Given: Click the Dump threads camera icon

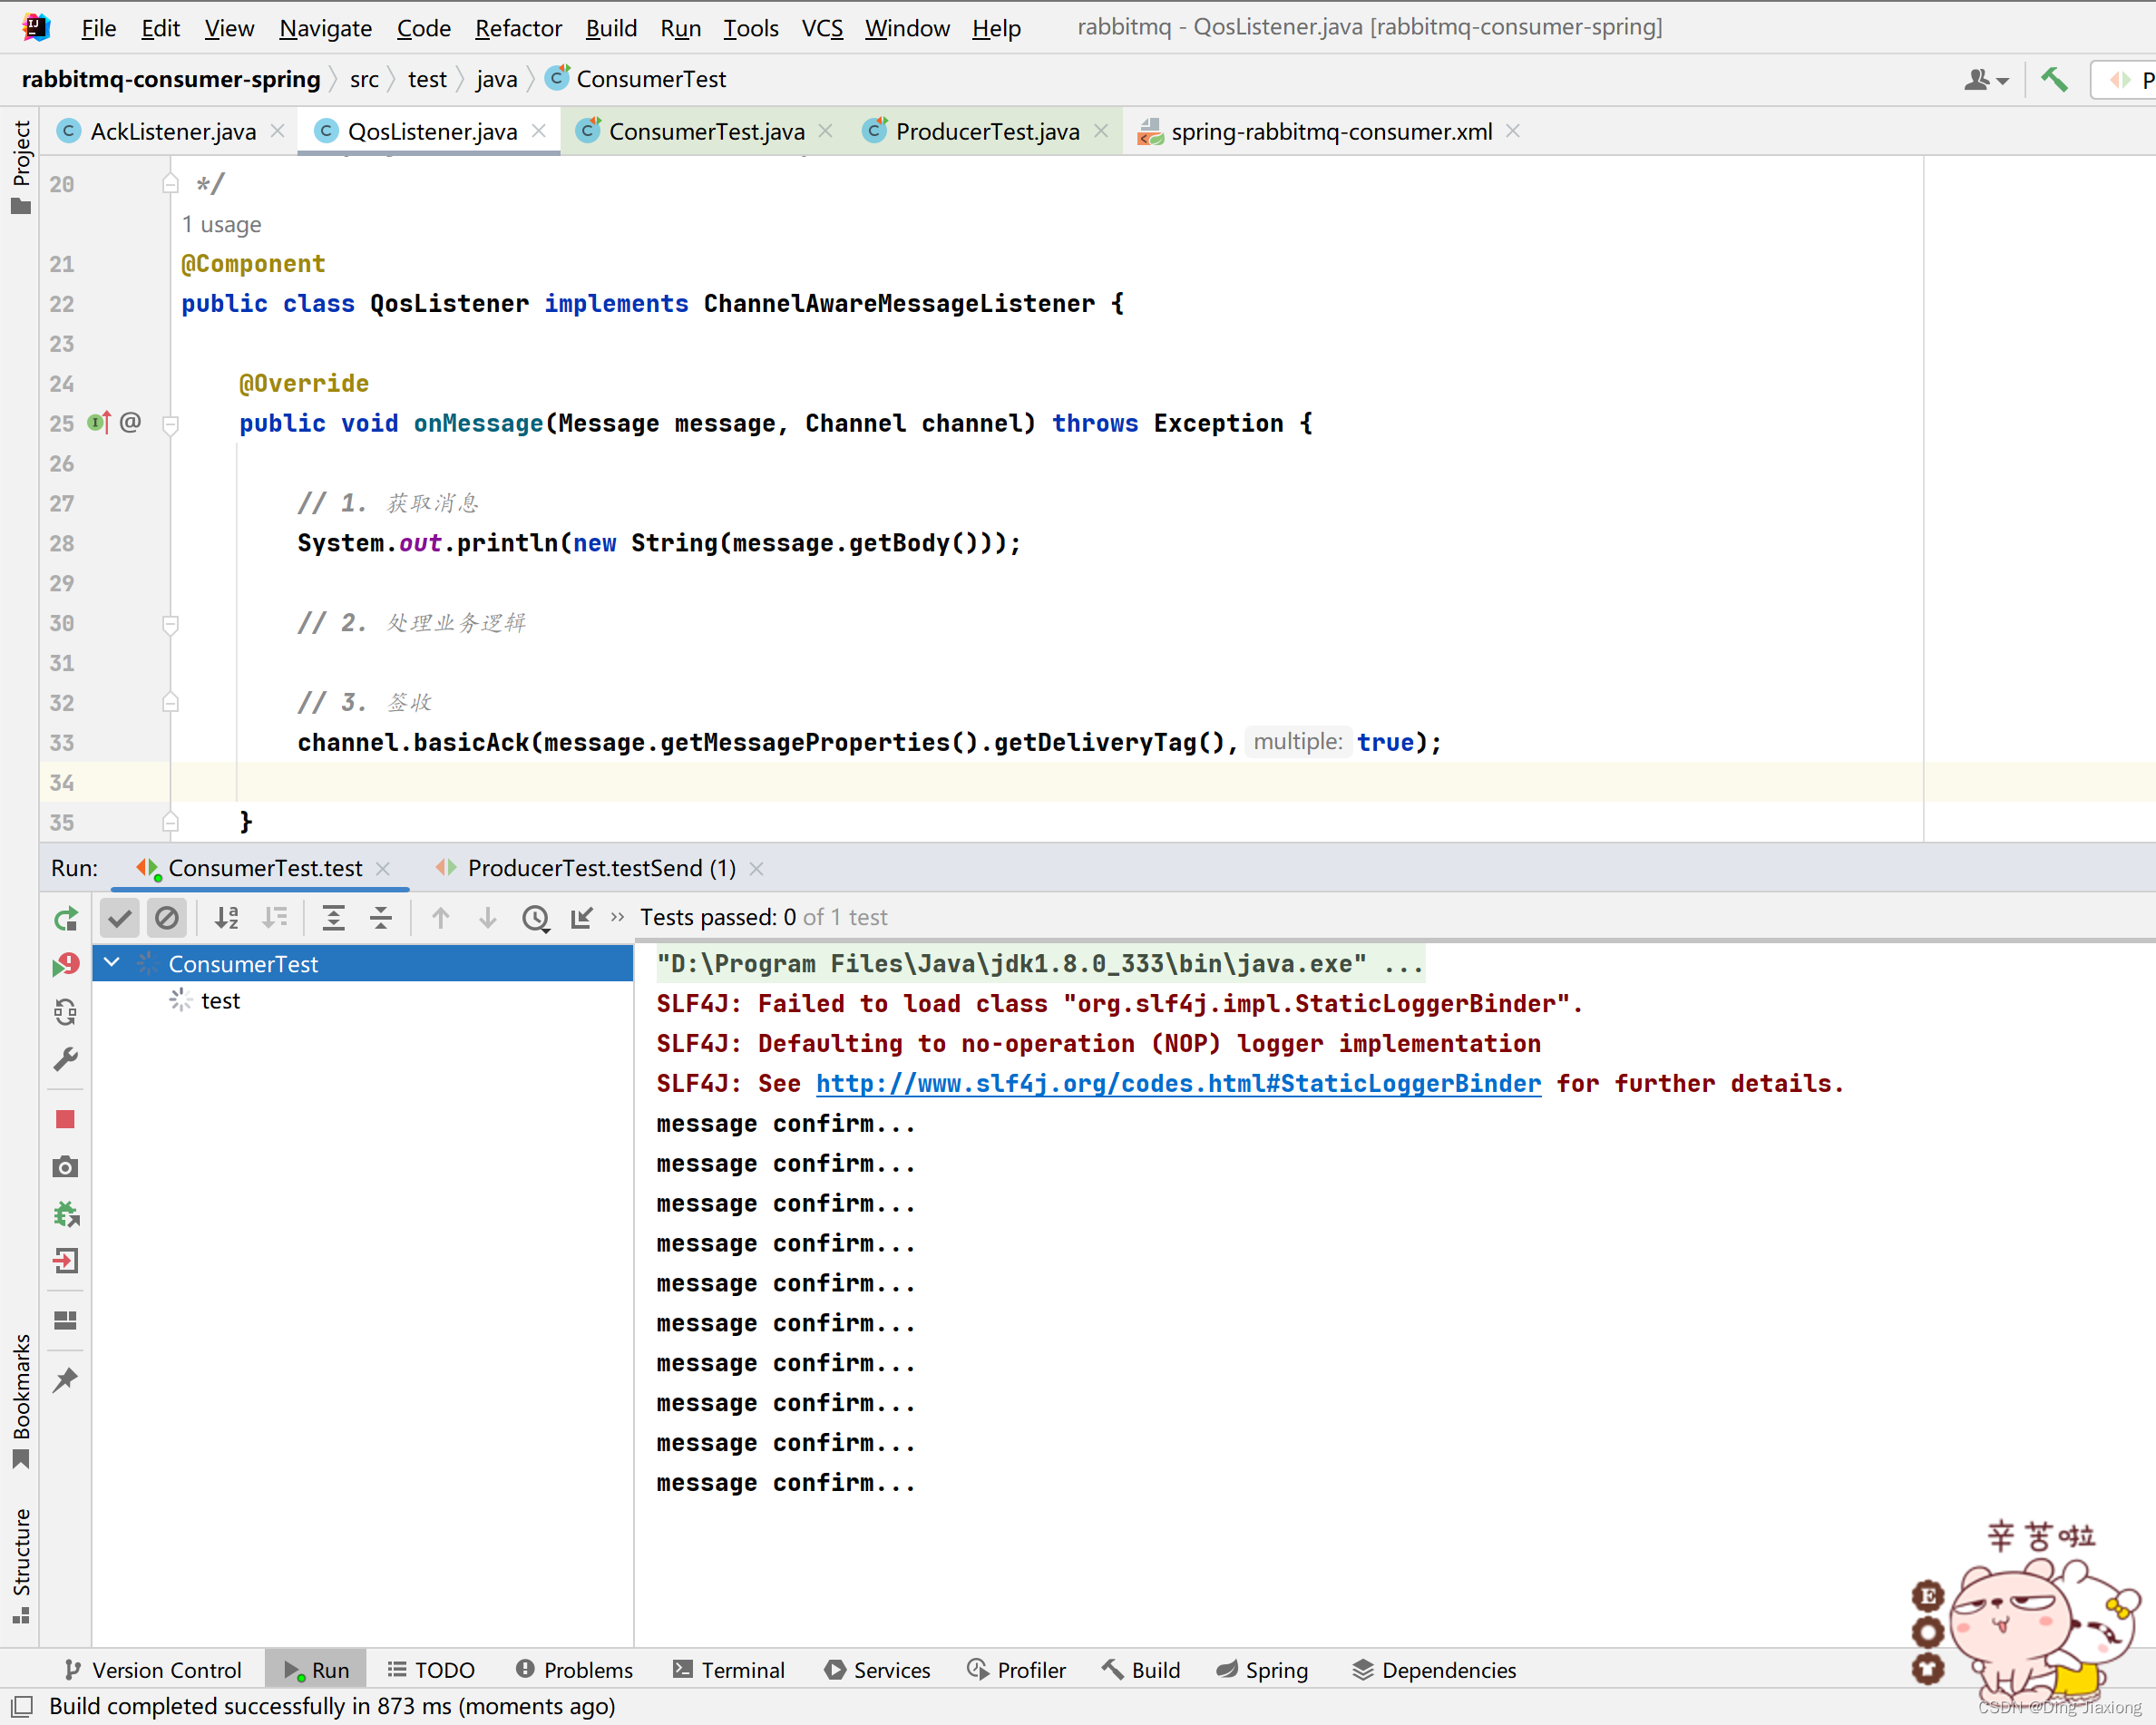Looking at the screenshot, I should (66, 1167).
